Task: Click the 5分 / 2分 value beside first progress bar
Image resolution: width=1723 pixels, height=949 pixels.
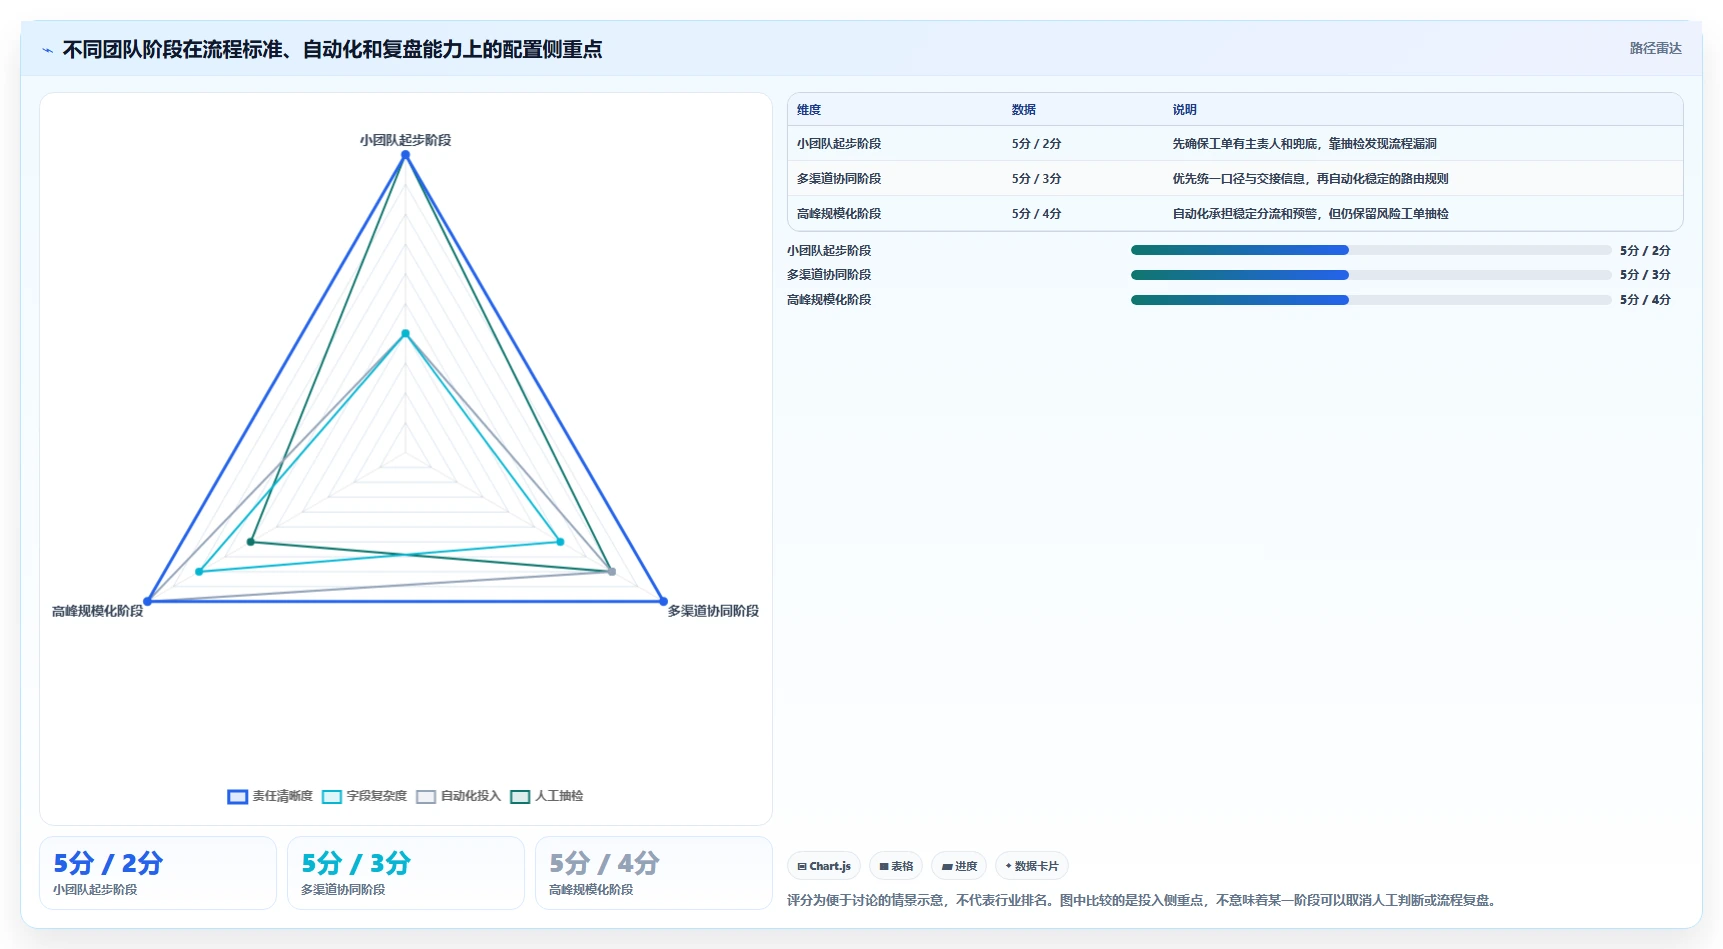Action: click(x=1645, y=251)
